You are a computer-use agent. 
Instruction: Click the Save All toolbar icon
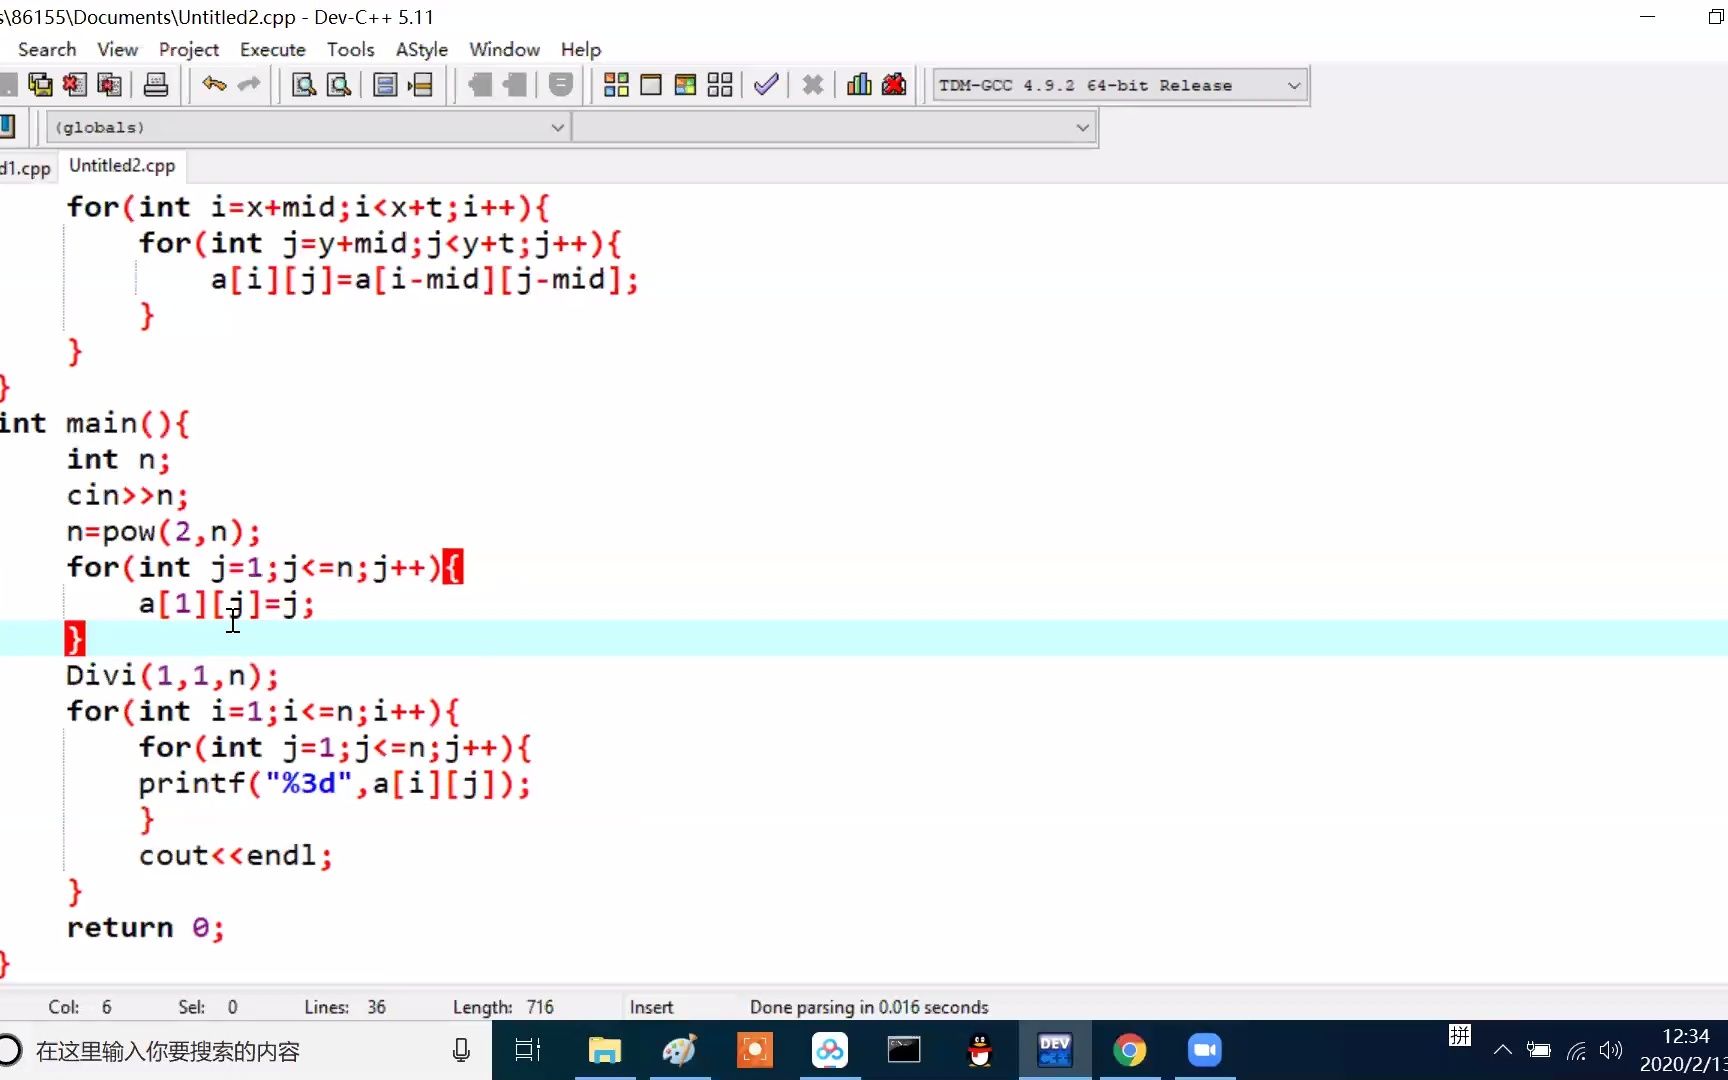(40, 85)
